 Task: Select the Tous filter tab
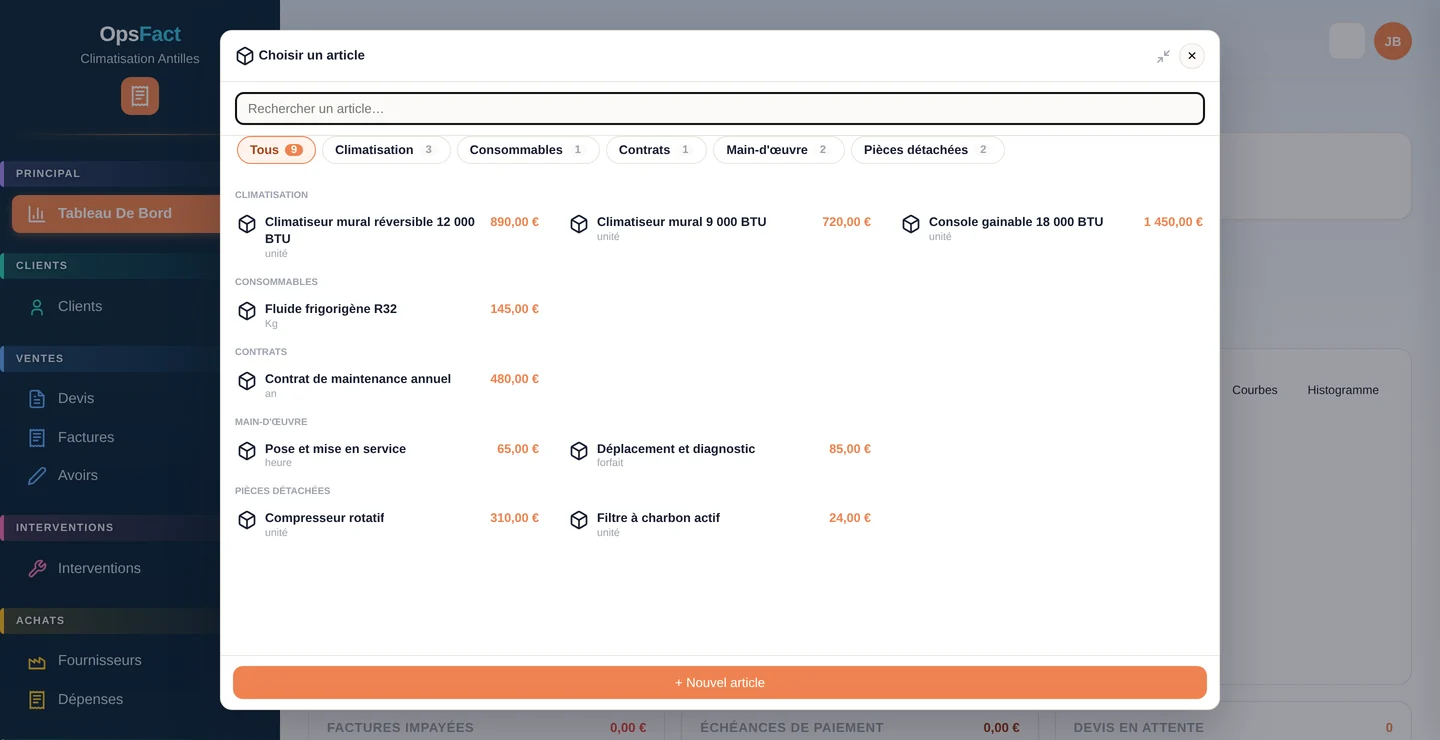coord(276,150)
